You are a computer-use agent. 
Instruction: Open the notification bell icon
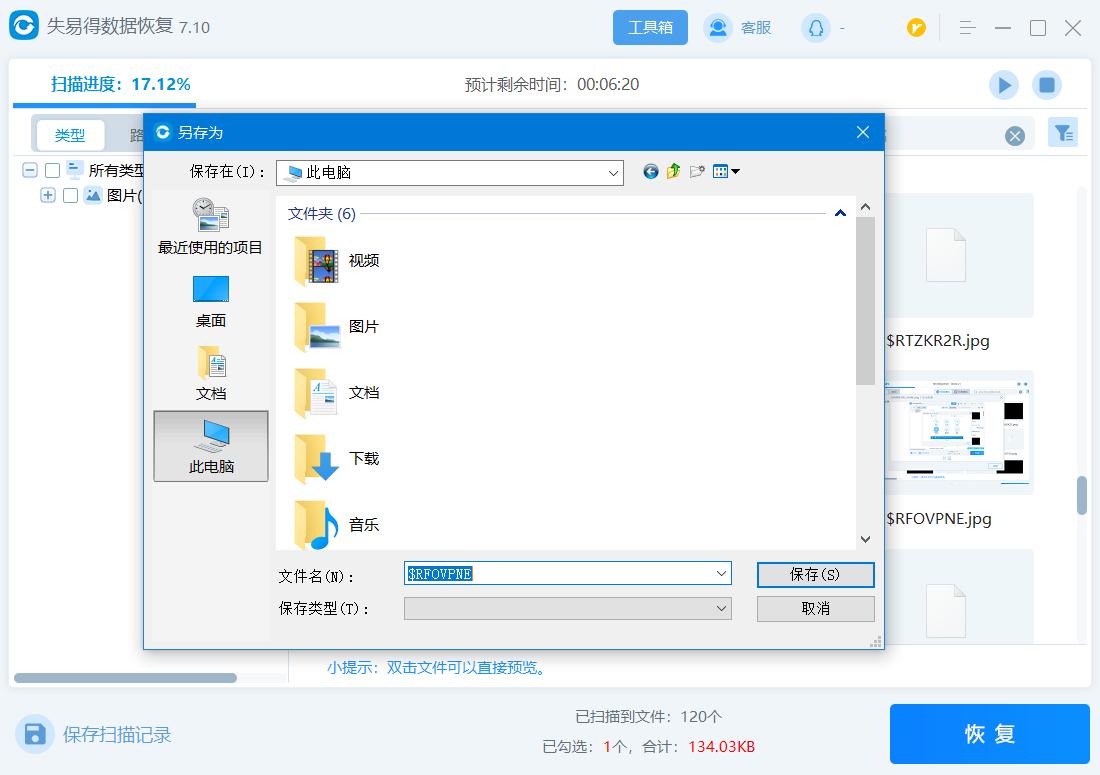[x=814, y=27]
